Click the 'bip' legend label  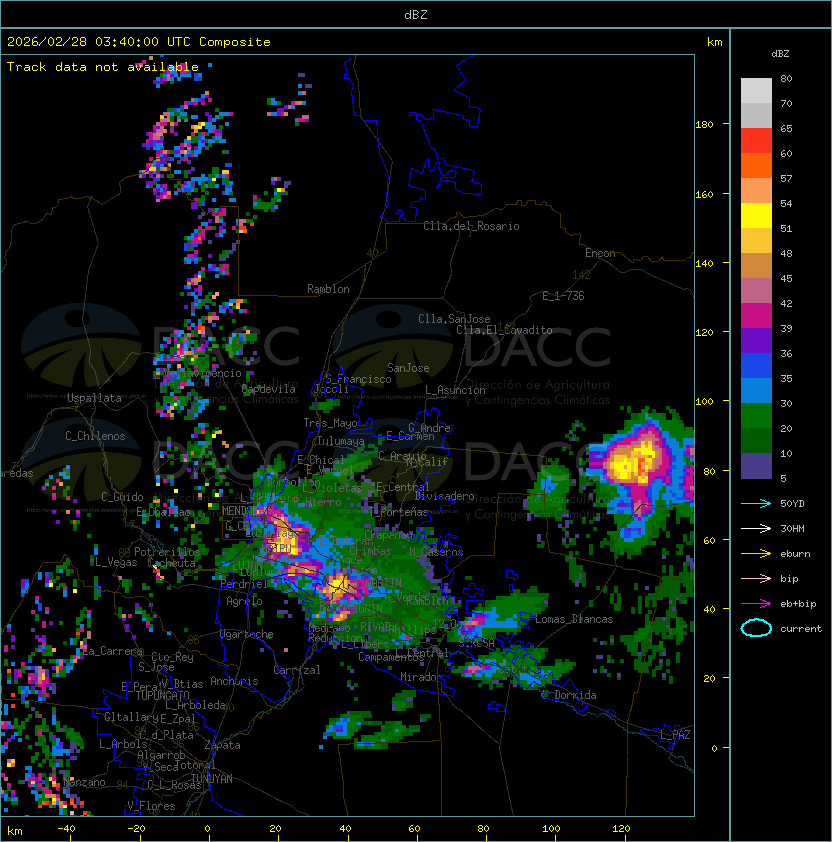(x=789, y=579)
